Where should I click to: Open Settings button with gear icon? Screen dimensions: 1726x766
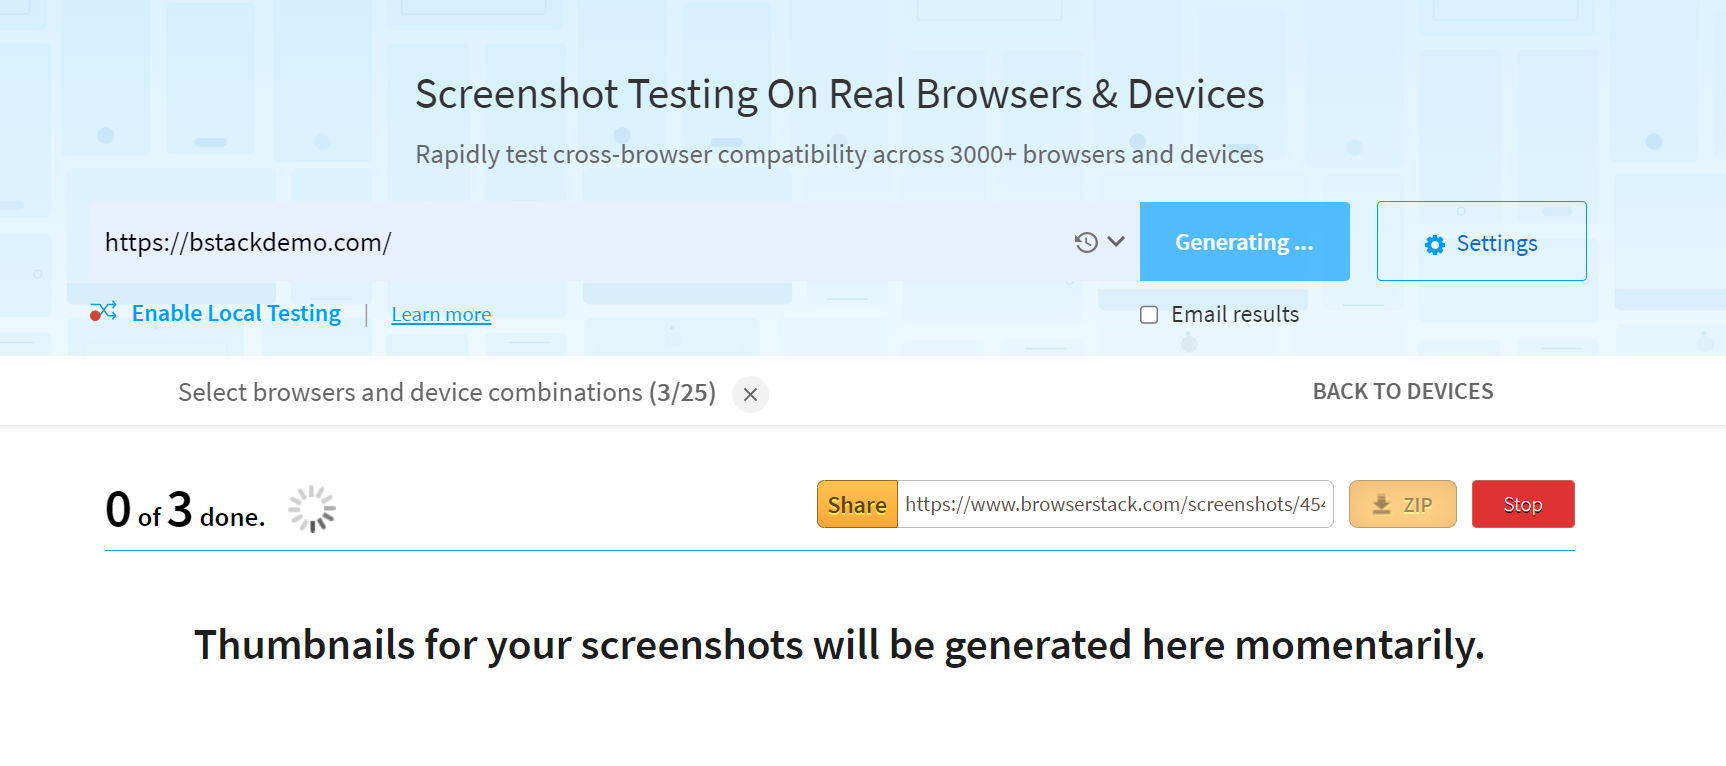[x=1481, y=241]
